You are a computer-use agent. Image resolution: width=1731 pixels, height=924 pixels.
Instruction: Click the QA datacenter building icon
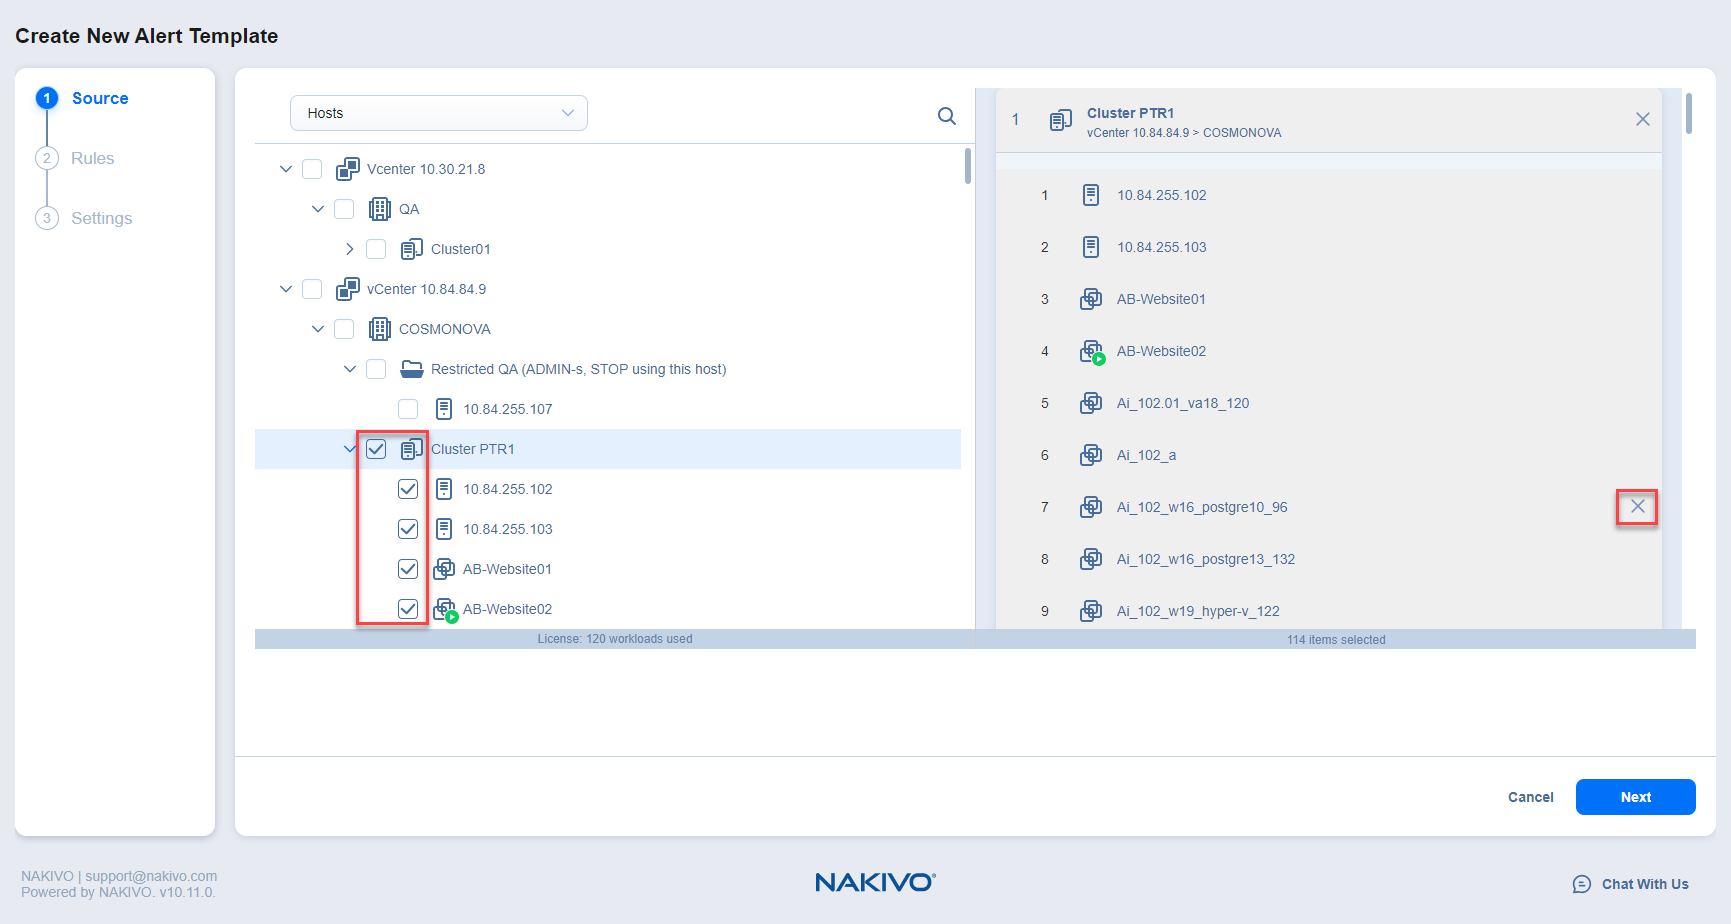(379, 209)
